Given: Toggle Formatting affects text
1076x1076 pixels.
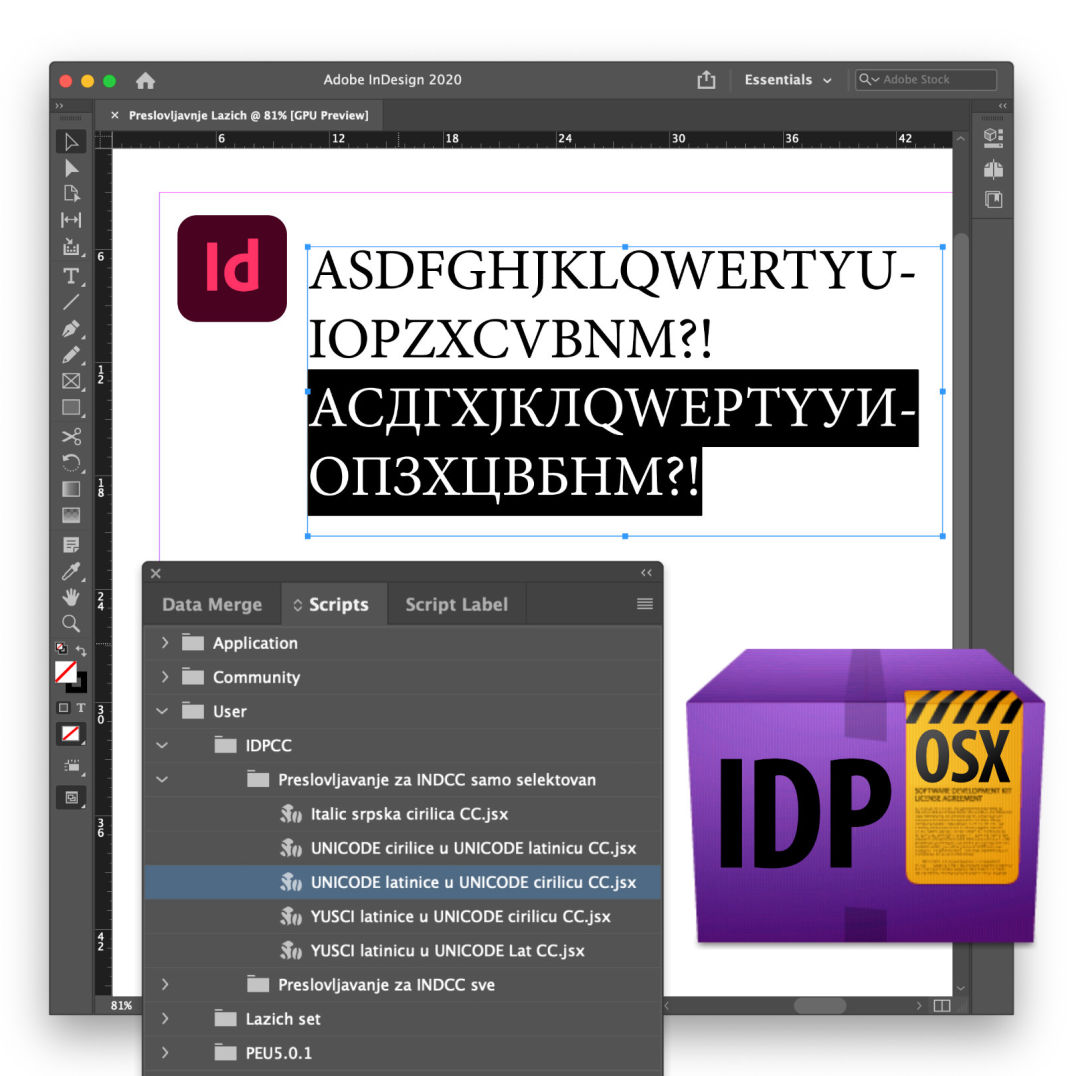Looking at the screenshot, I should [81, 707].
